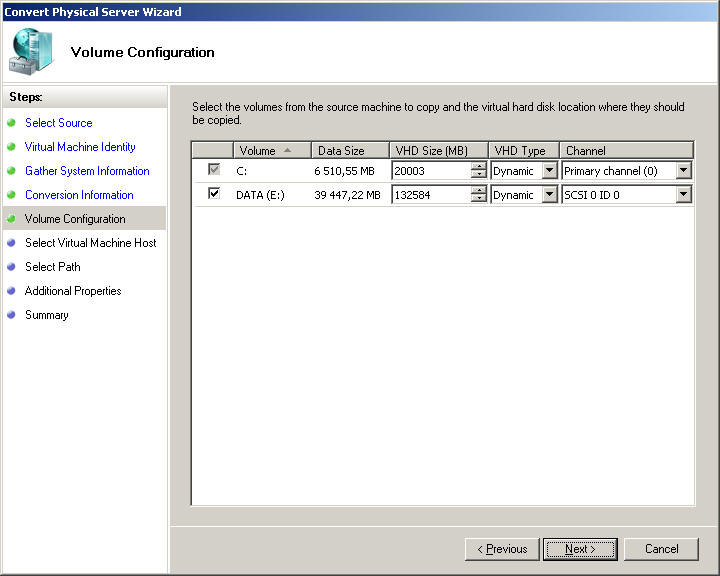The width and height of the screenshot is (720, 576).
Task: Click the green bullet beside Select Source
Action: coord(11,123)
